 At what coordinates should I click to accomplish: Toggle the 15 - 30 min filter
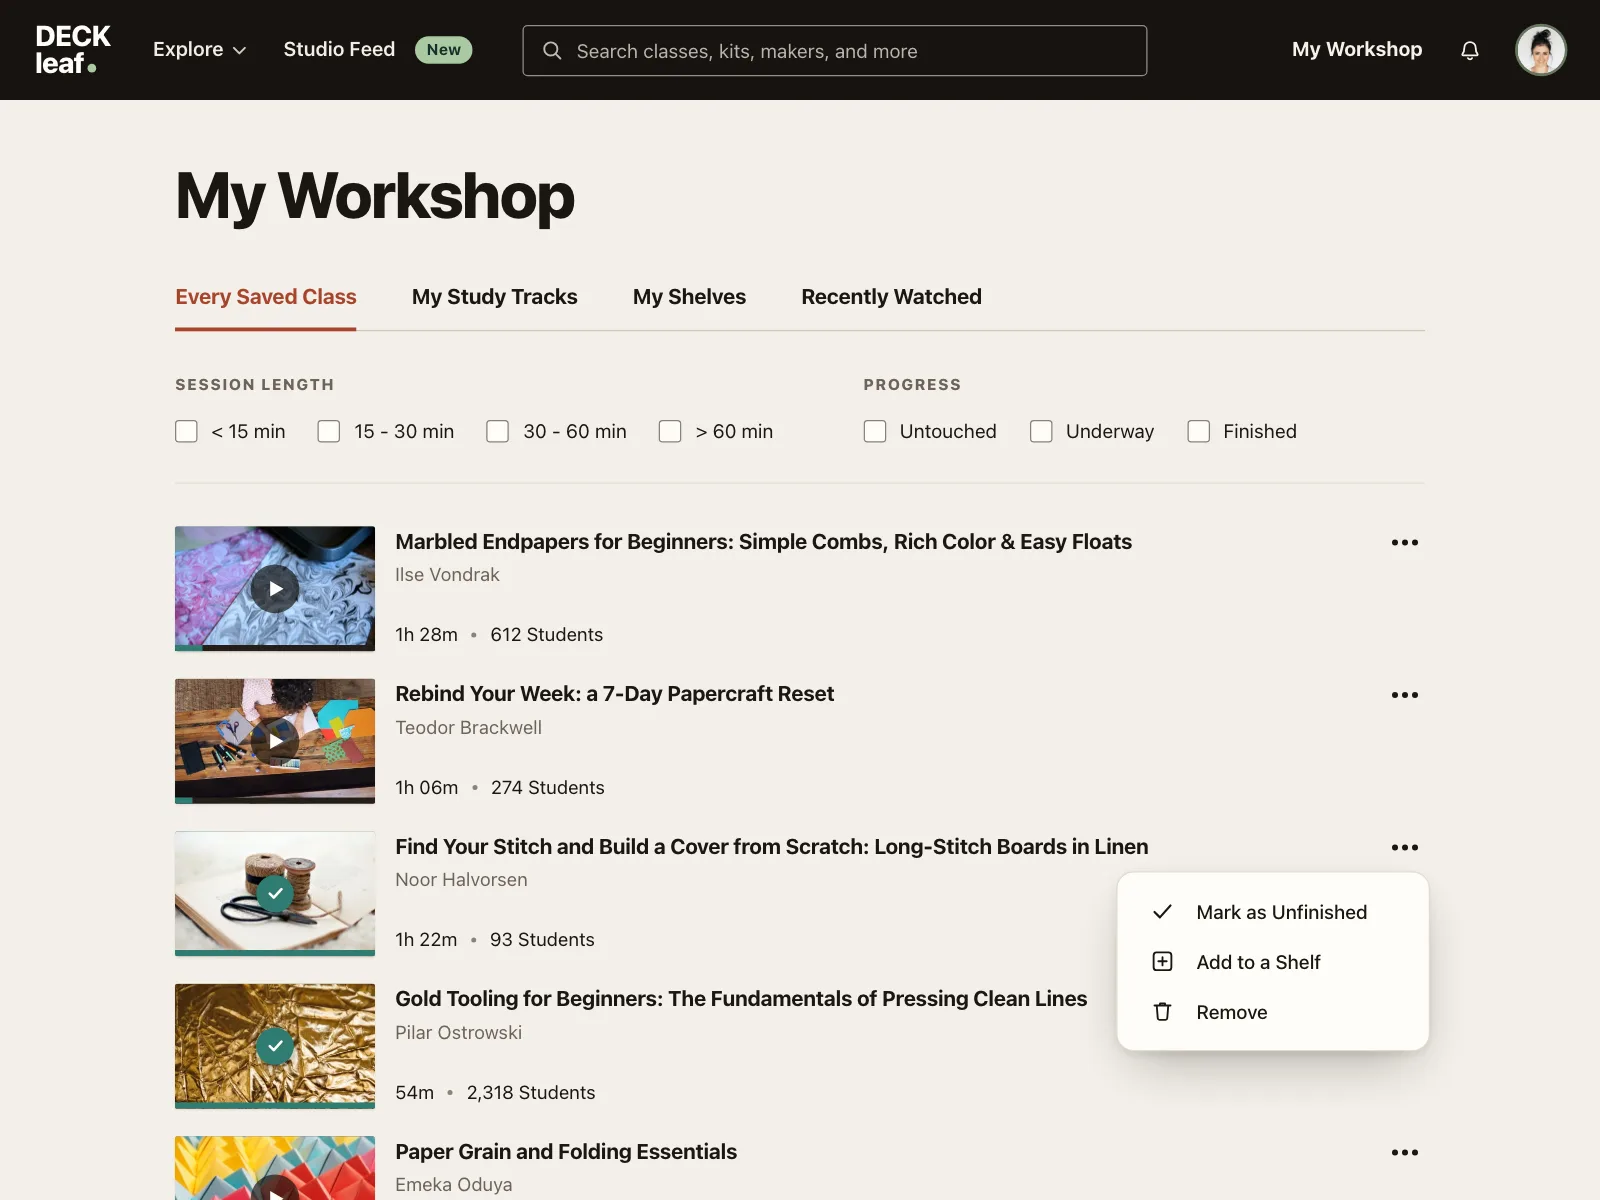[x=329, y=431]
